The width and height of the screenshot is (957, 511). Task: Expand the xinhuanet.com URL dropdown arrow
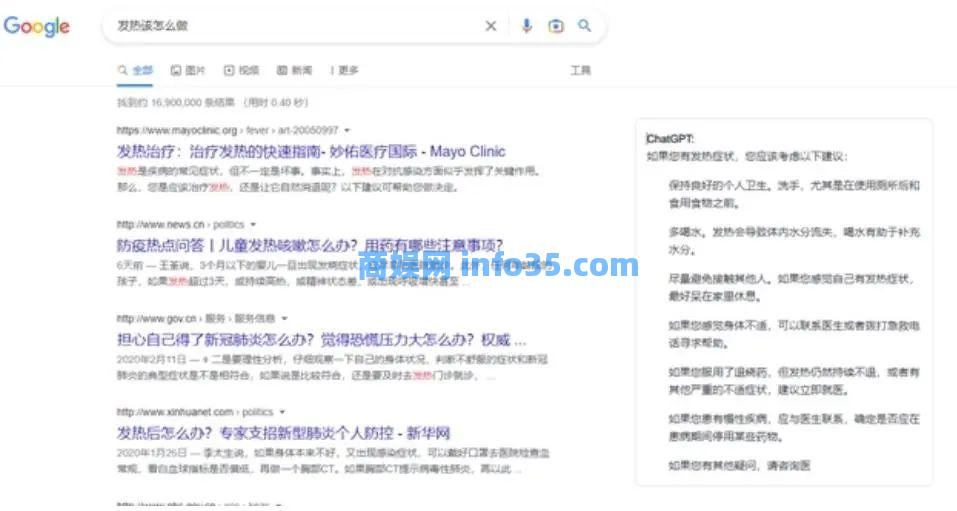[282, 412]
